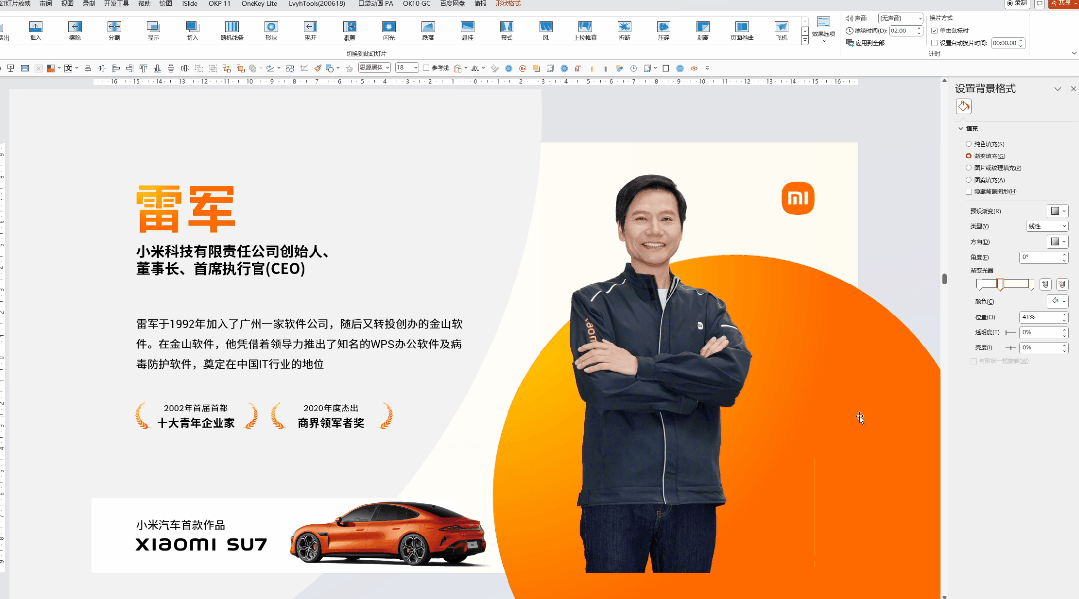Add a gradient stop button

(x=1045, y=284)
